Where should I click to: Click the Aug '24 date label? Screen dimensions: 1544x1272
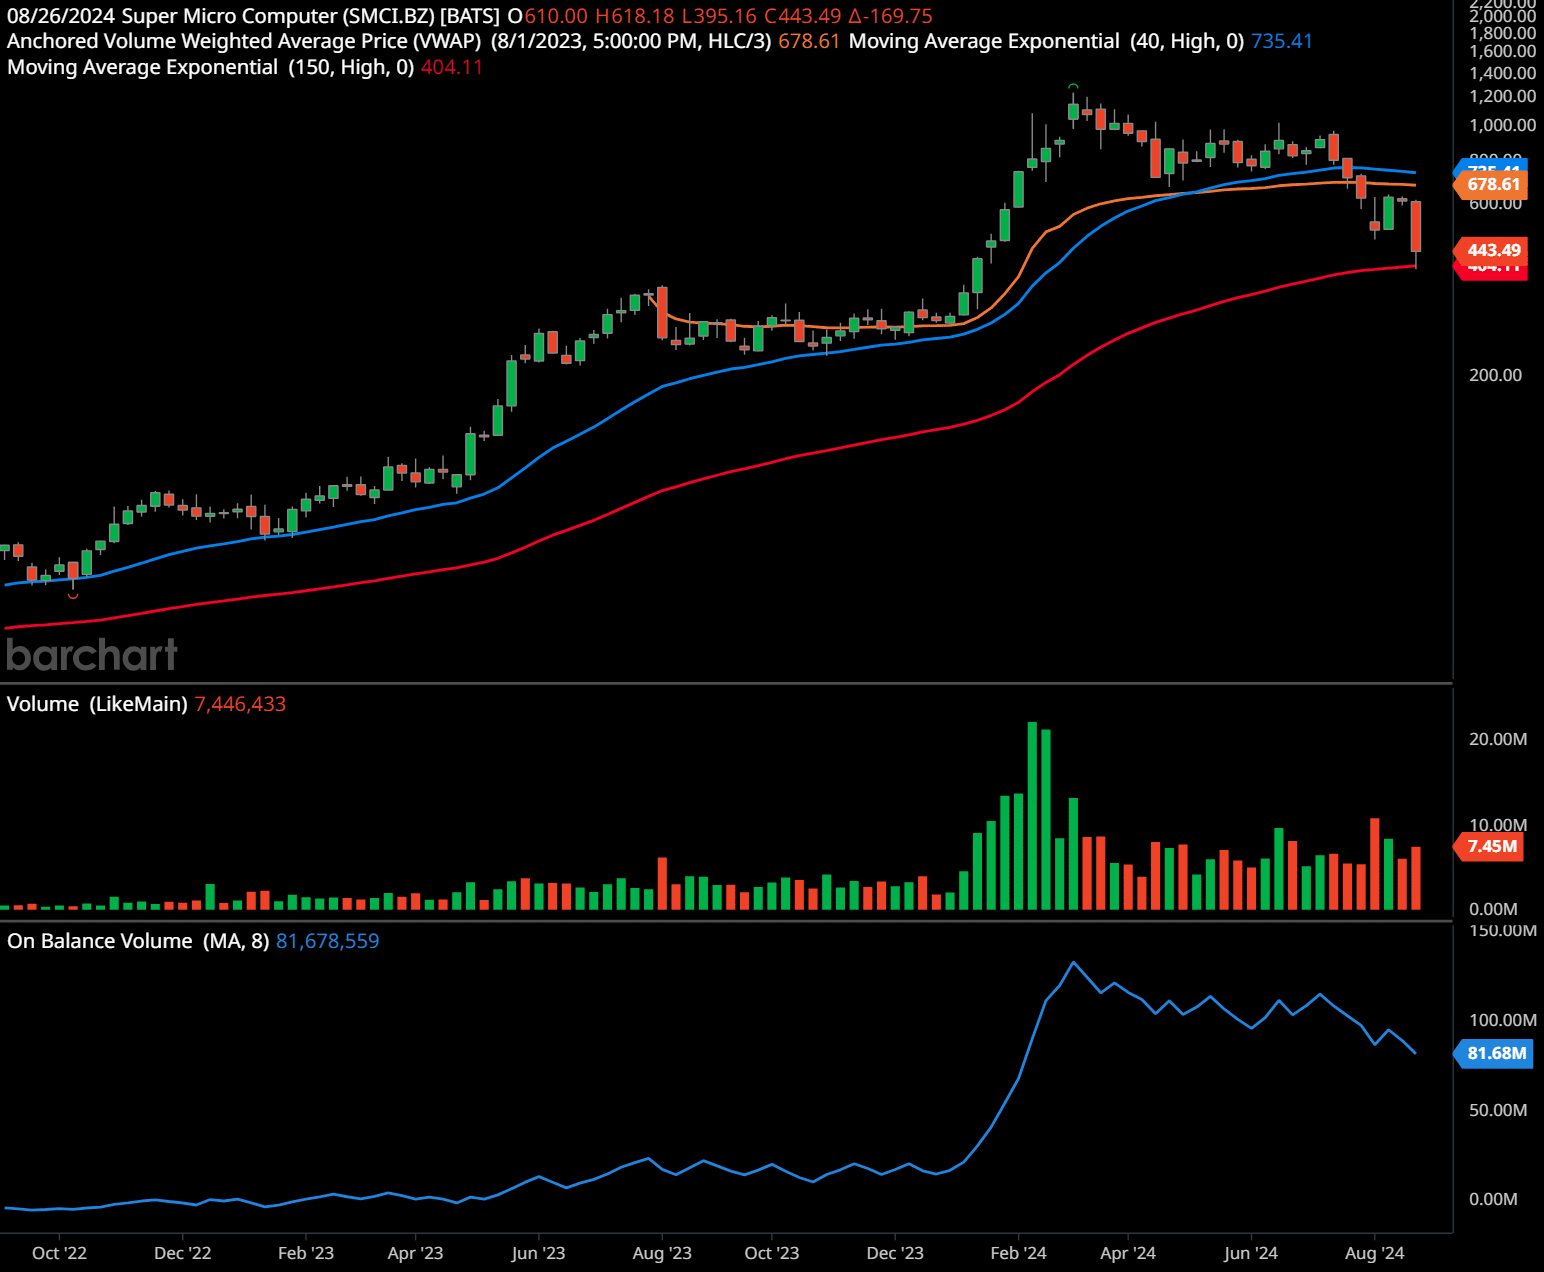coord(1374,1253)
